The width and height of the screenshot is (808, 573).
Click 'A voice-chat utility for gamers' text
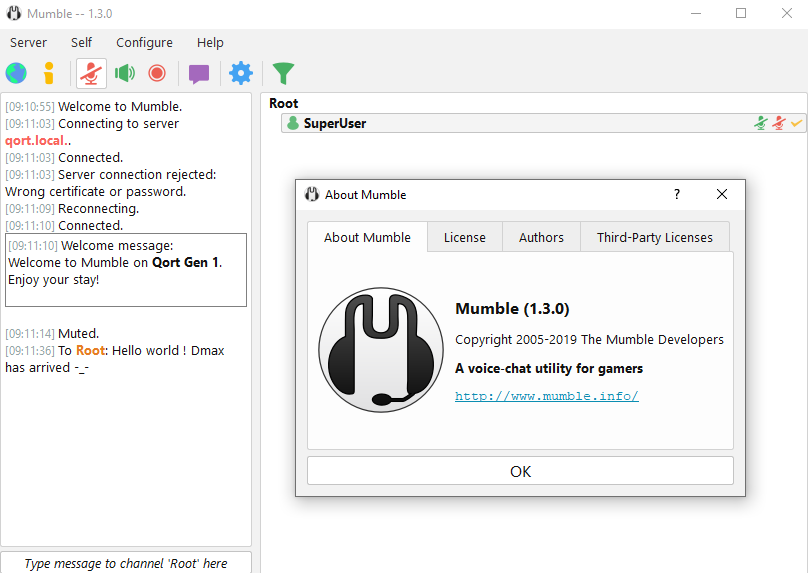[549, 368]
